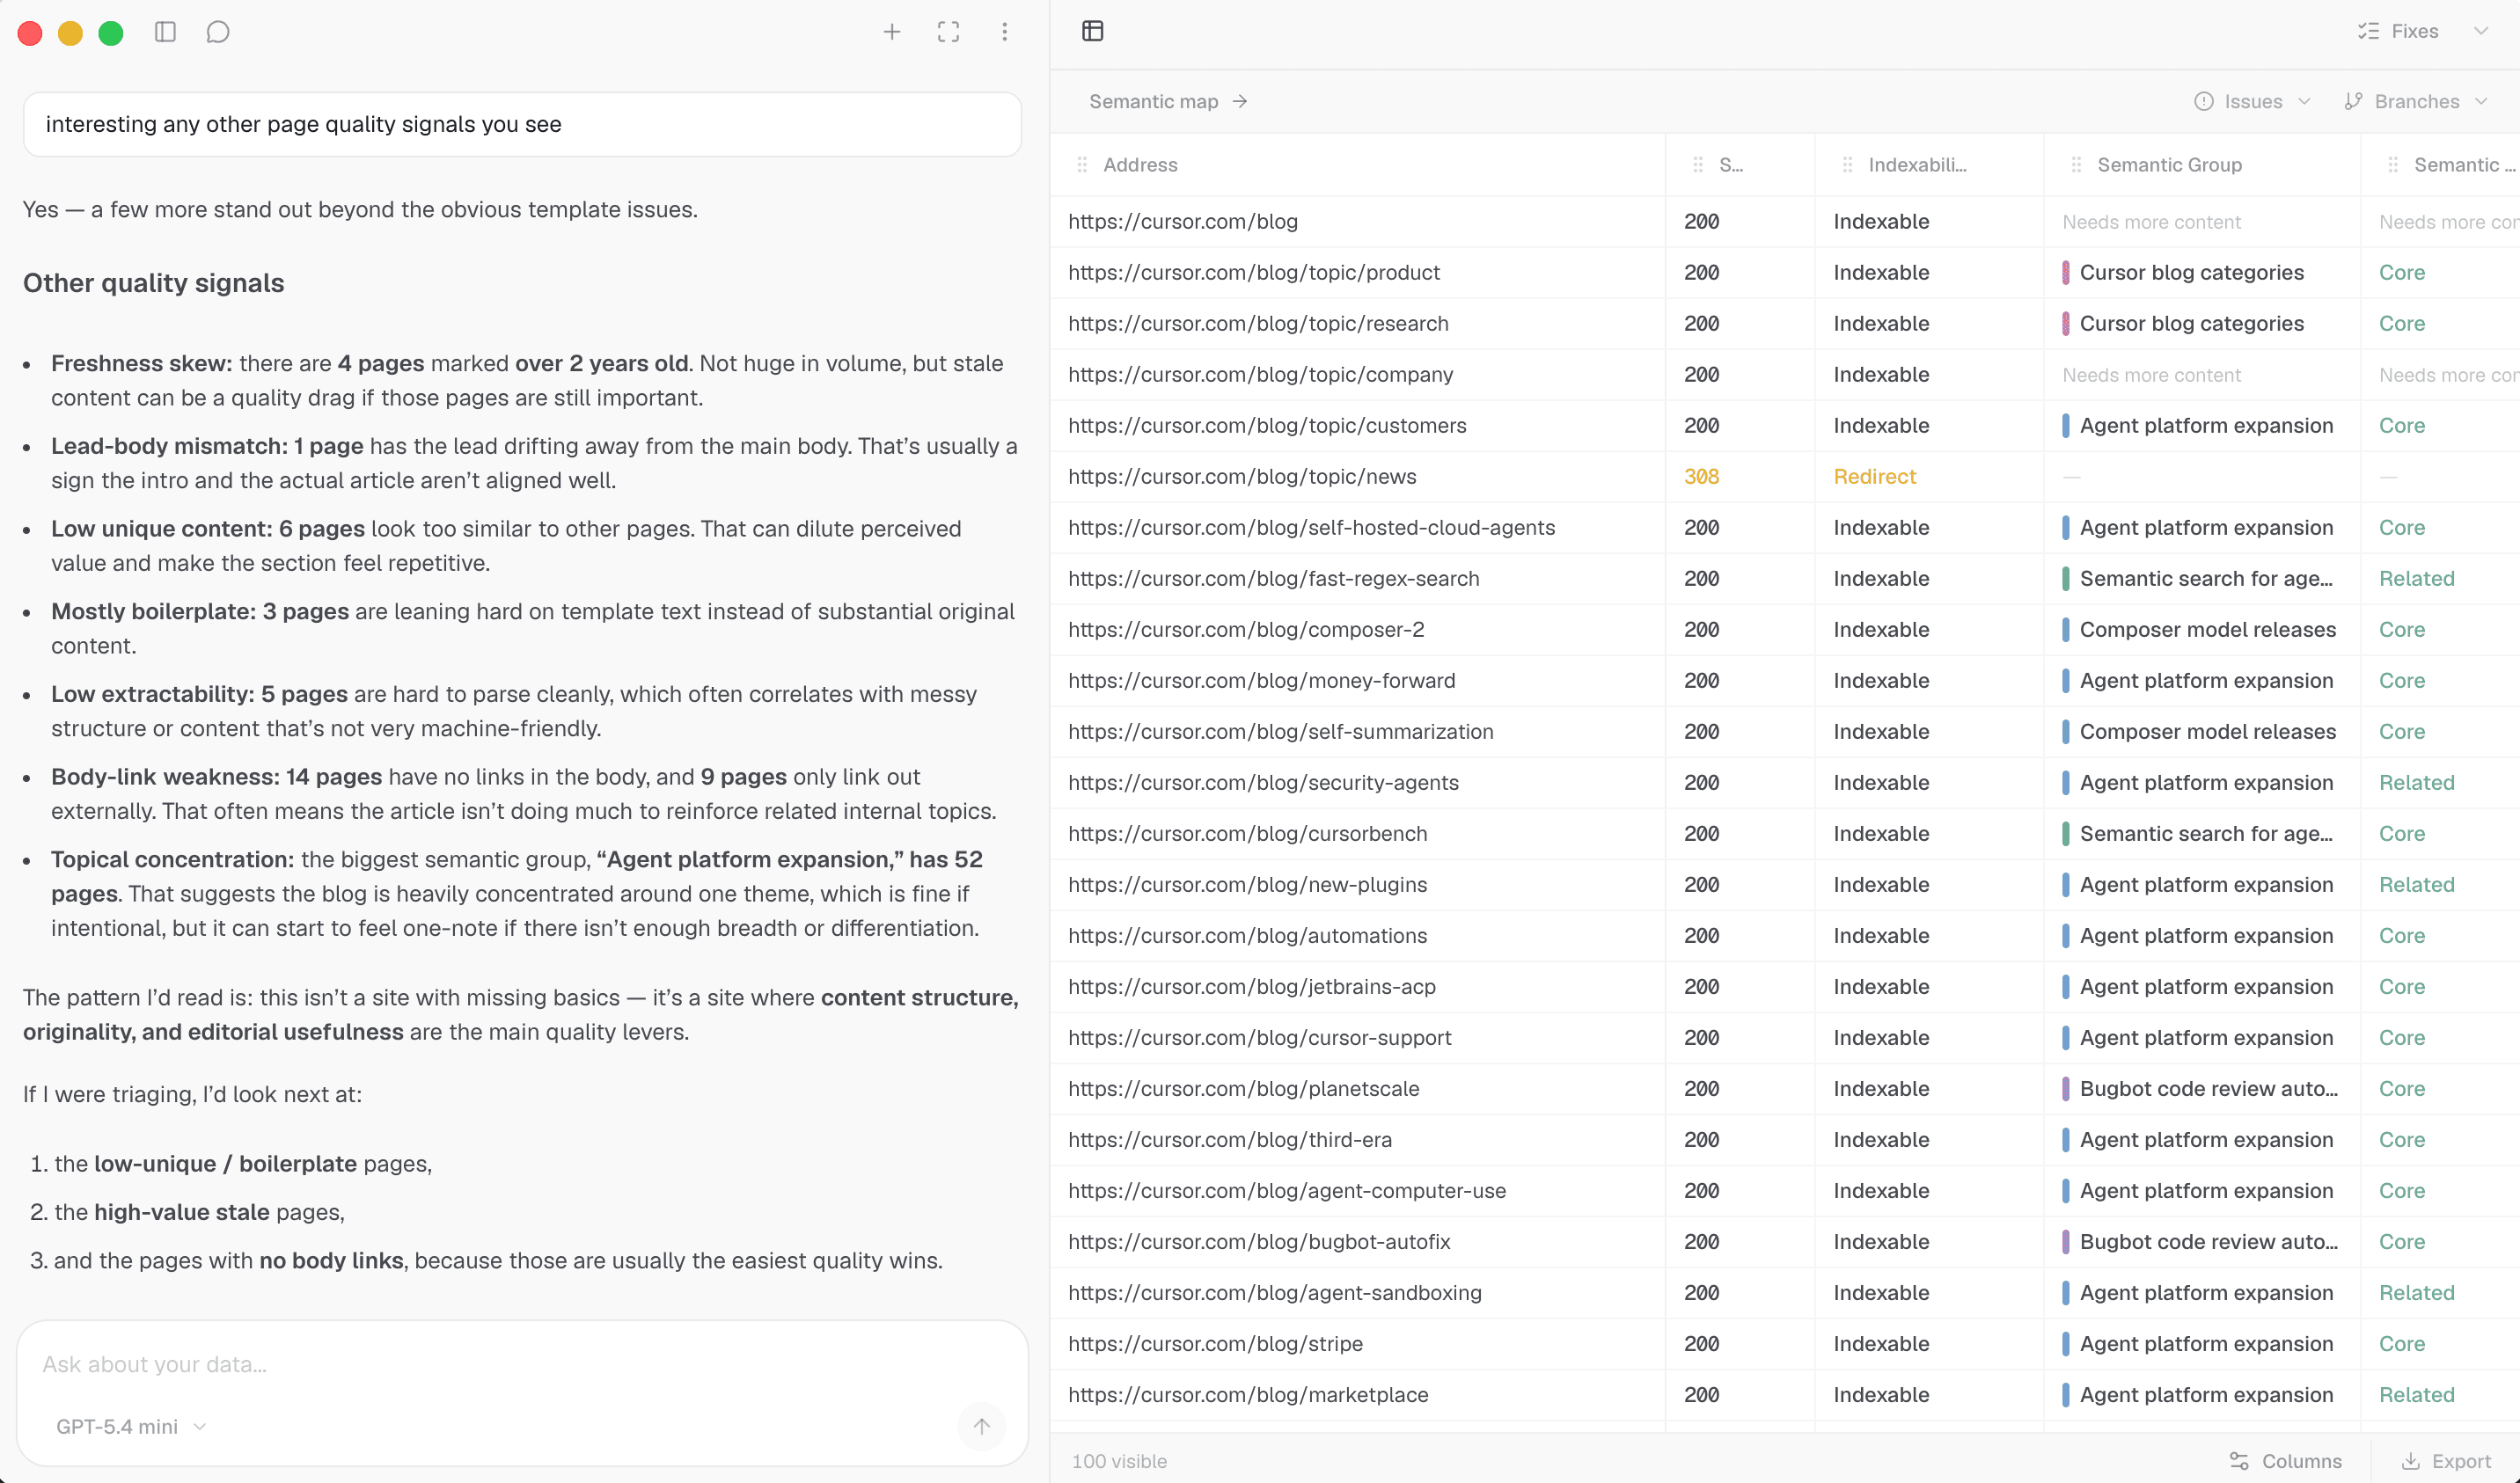Select the blog/agent-computer-use address
The width and height of the screenshot is (2520, 1483).
pos(1286,1191)
